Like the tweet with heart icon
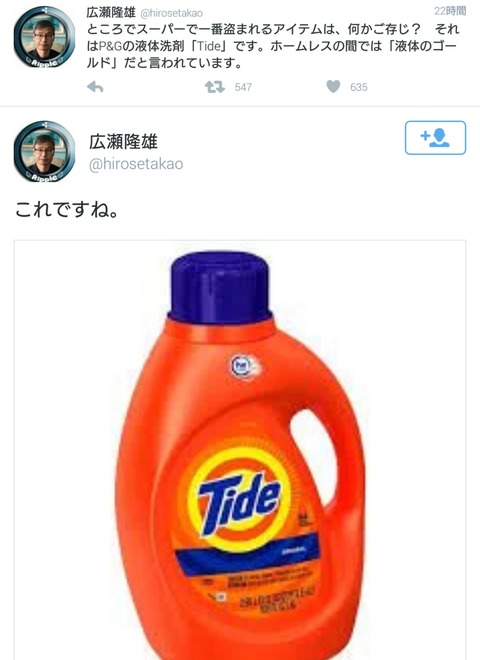This screenshot has width=480, height=660. pos(333,87)
